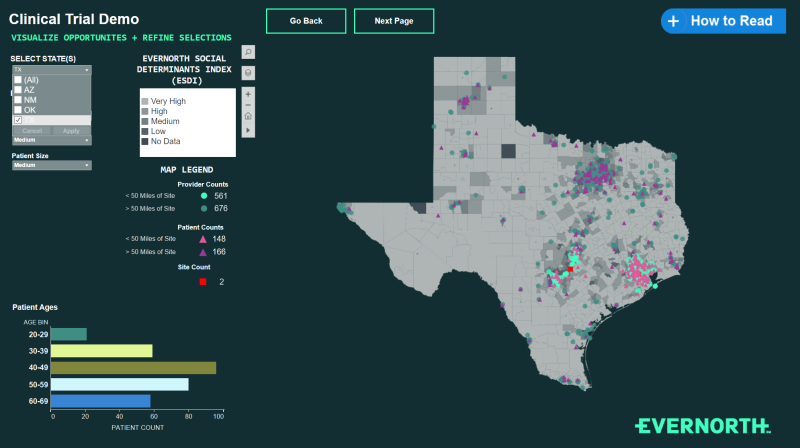
Task: Open the Patient Size dropdown
Action: [52, 165]
